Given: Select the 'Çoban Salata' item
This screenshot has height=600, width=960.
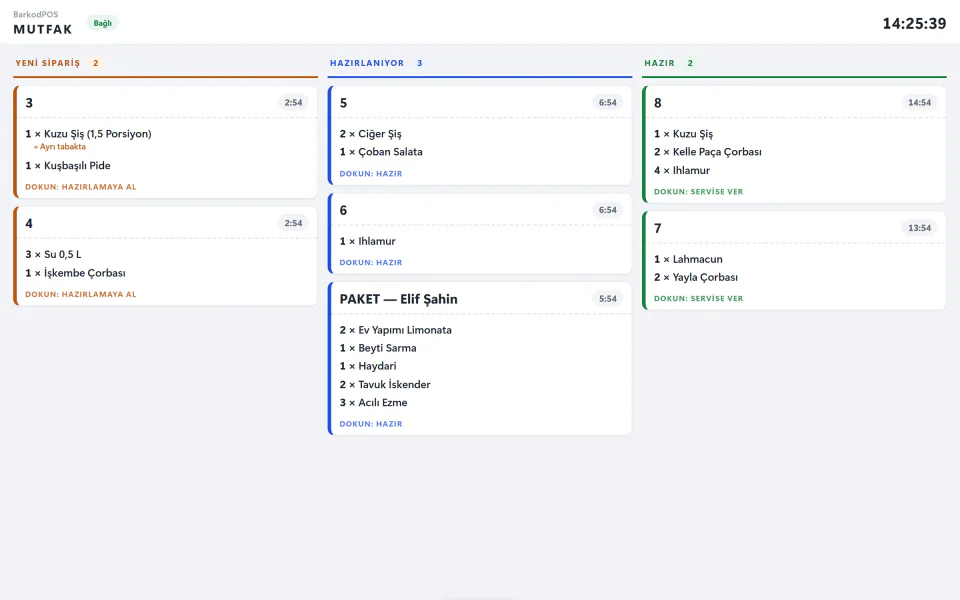Looking at the screenshot, I should [381, 152].
